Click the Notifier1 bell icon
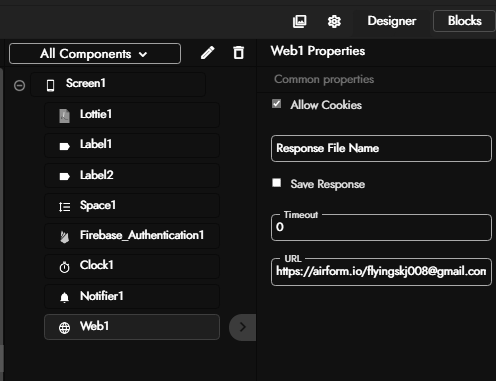 tap(64, 297)
